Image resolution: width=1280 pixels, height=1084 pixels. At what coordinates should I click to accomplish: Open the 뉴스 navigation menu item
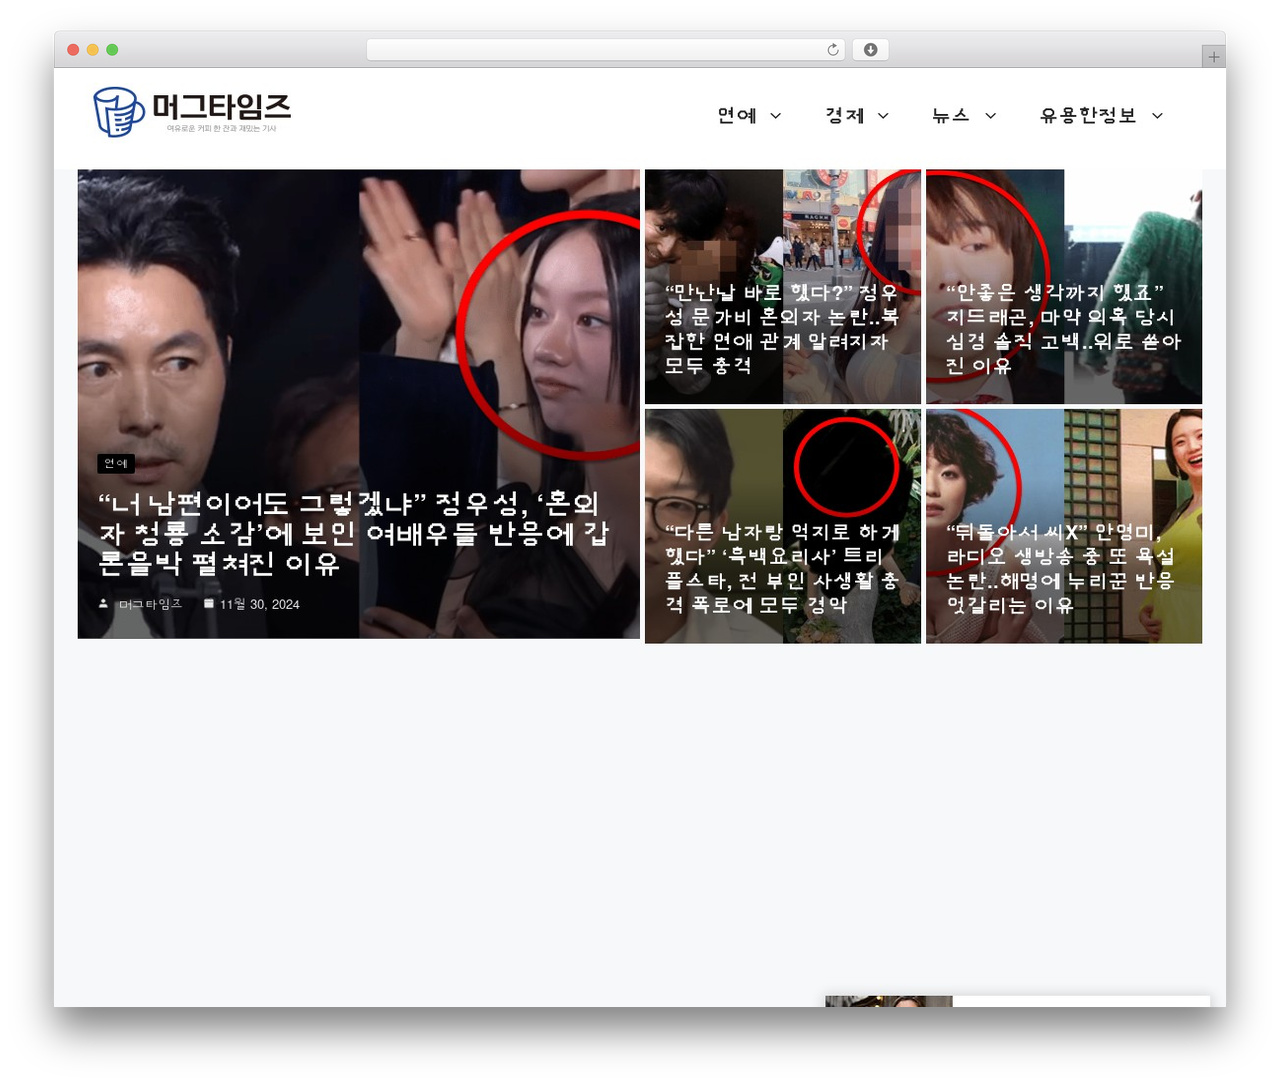951,116
